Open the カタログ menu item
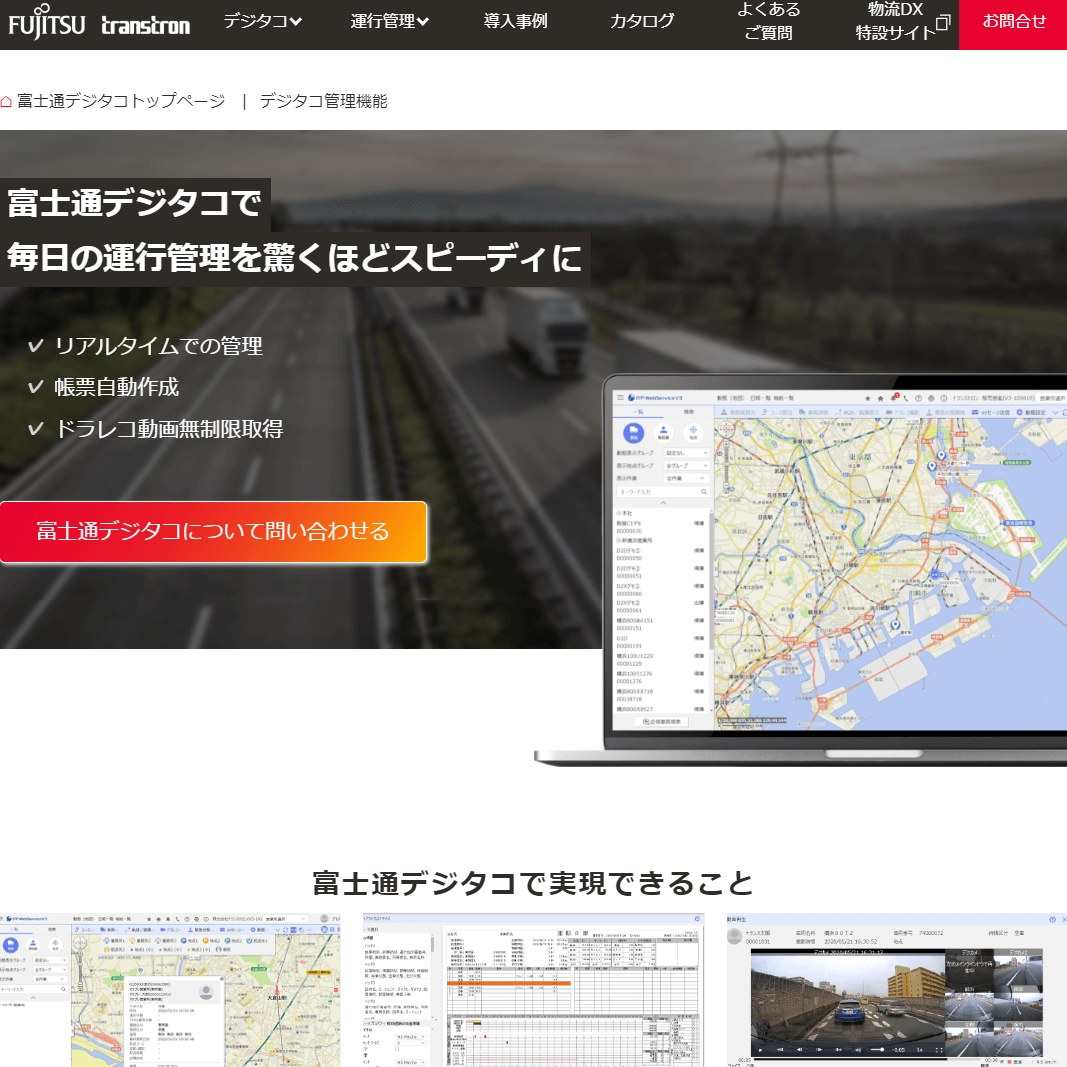The height and width of the screenshot is (1067, 1067). [642, 21]
